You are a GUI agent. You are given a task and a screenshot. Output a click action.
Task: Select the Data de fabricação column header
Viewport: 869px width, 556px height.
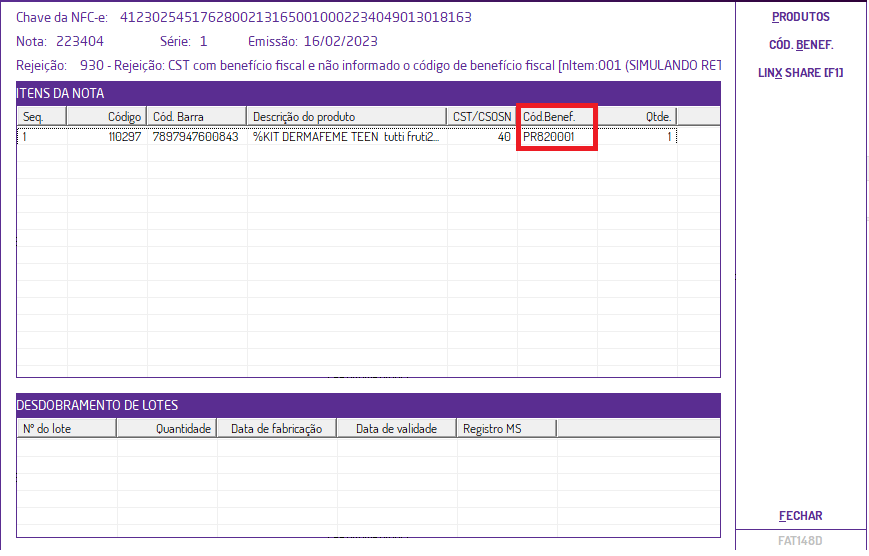coord(277,429)
